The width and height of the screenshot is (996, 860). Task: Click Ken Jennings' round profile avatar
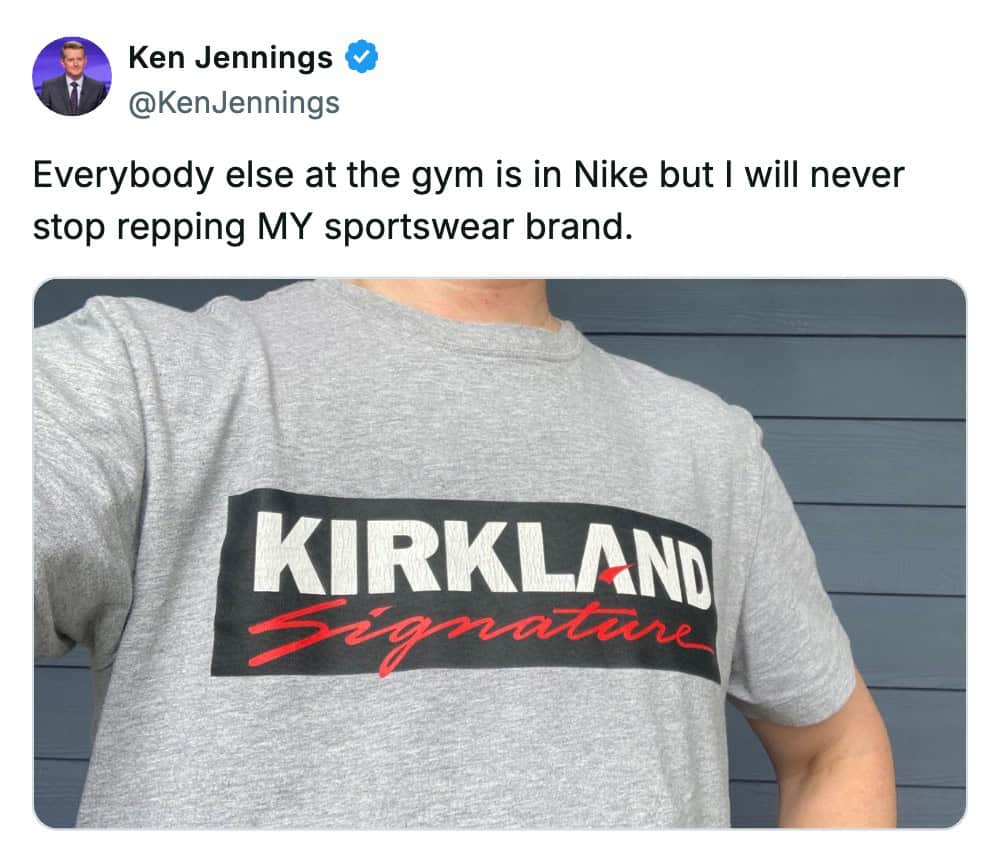tap(72, 76)
